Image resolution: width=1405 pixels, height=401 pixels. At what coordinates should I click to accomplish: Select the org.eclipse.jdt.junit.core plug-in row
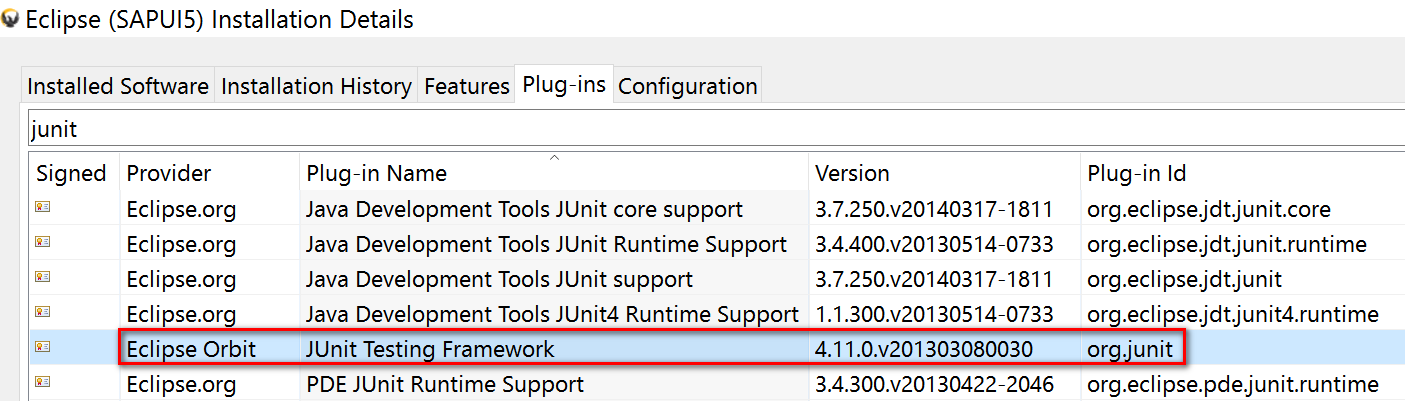(x=717, y=209)
